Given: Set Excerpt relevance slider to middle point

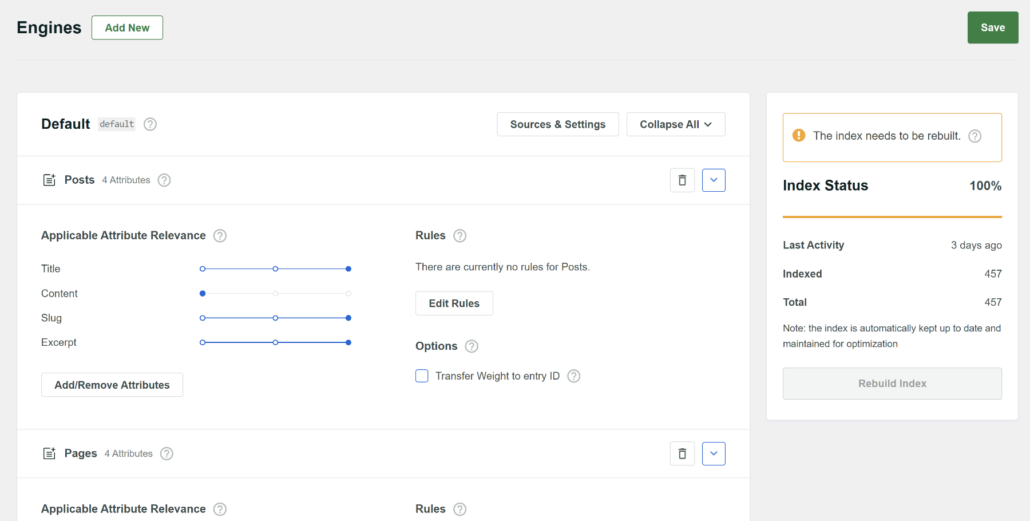Looking at the screenshot, I should tap(275, 342).
